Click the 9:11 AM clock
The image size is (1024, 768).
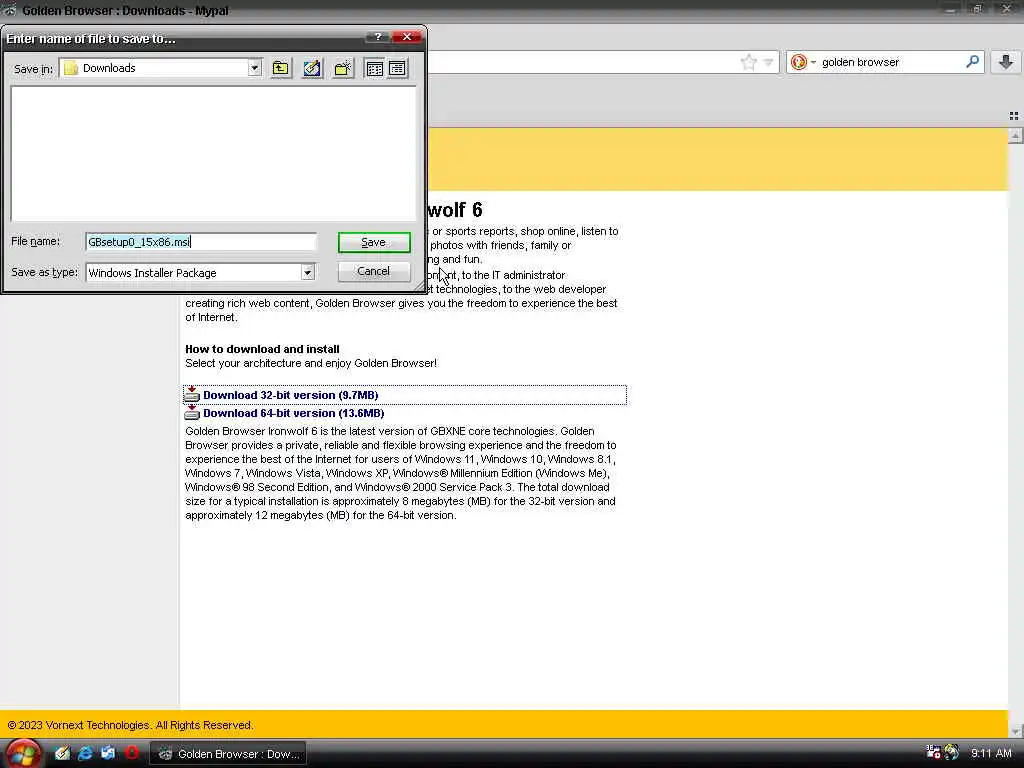[x=991, y=754]
